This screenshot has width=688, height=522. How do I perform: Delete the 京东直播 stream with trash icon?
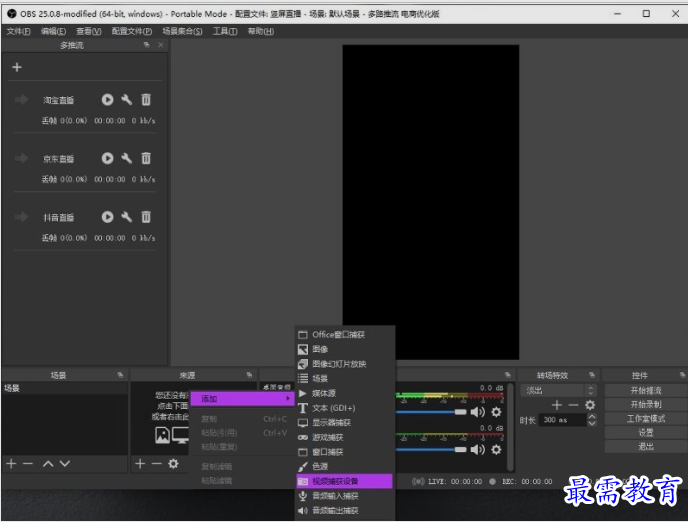(146, 158)
